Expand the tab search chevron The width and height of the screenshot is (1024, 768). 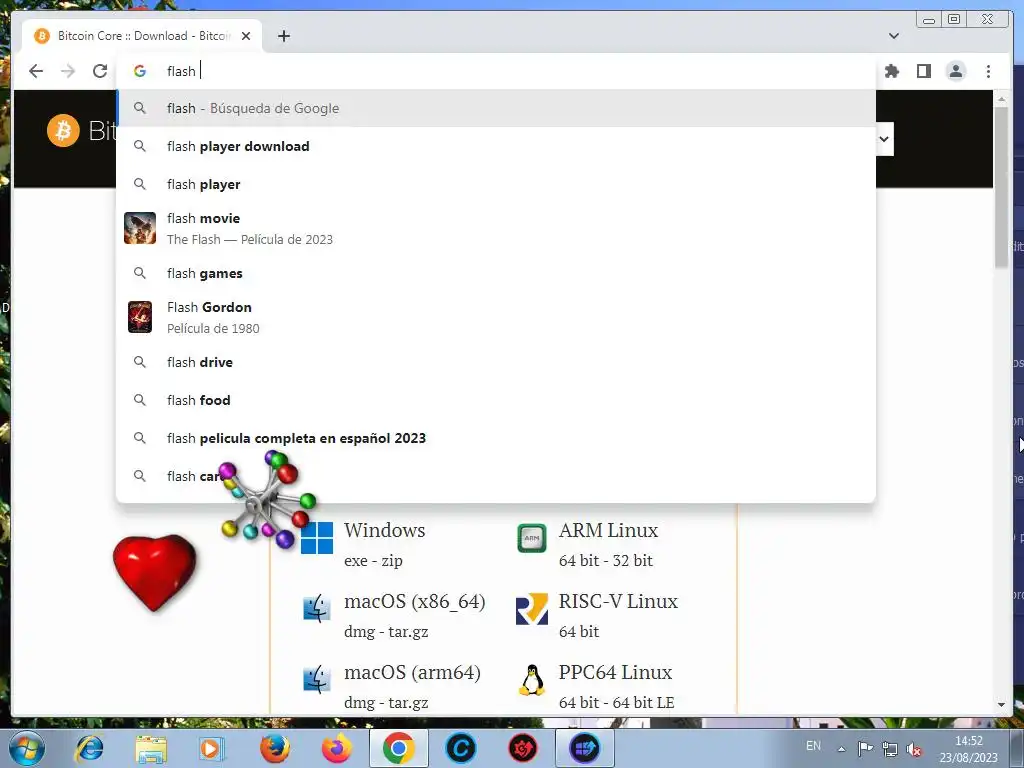click(x=893, y=36)
